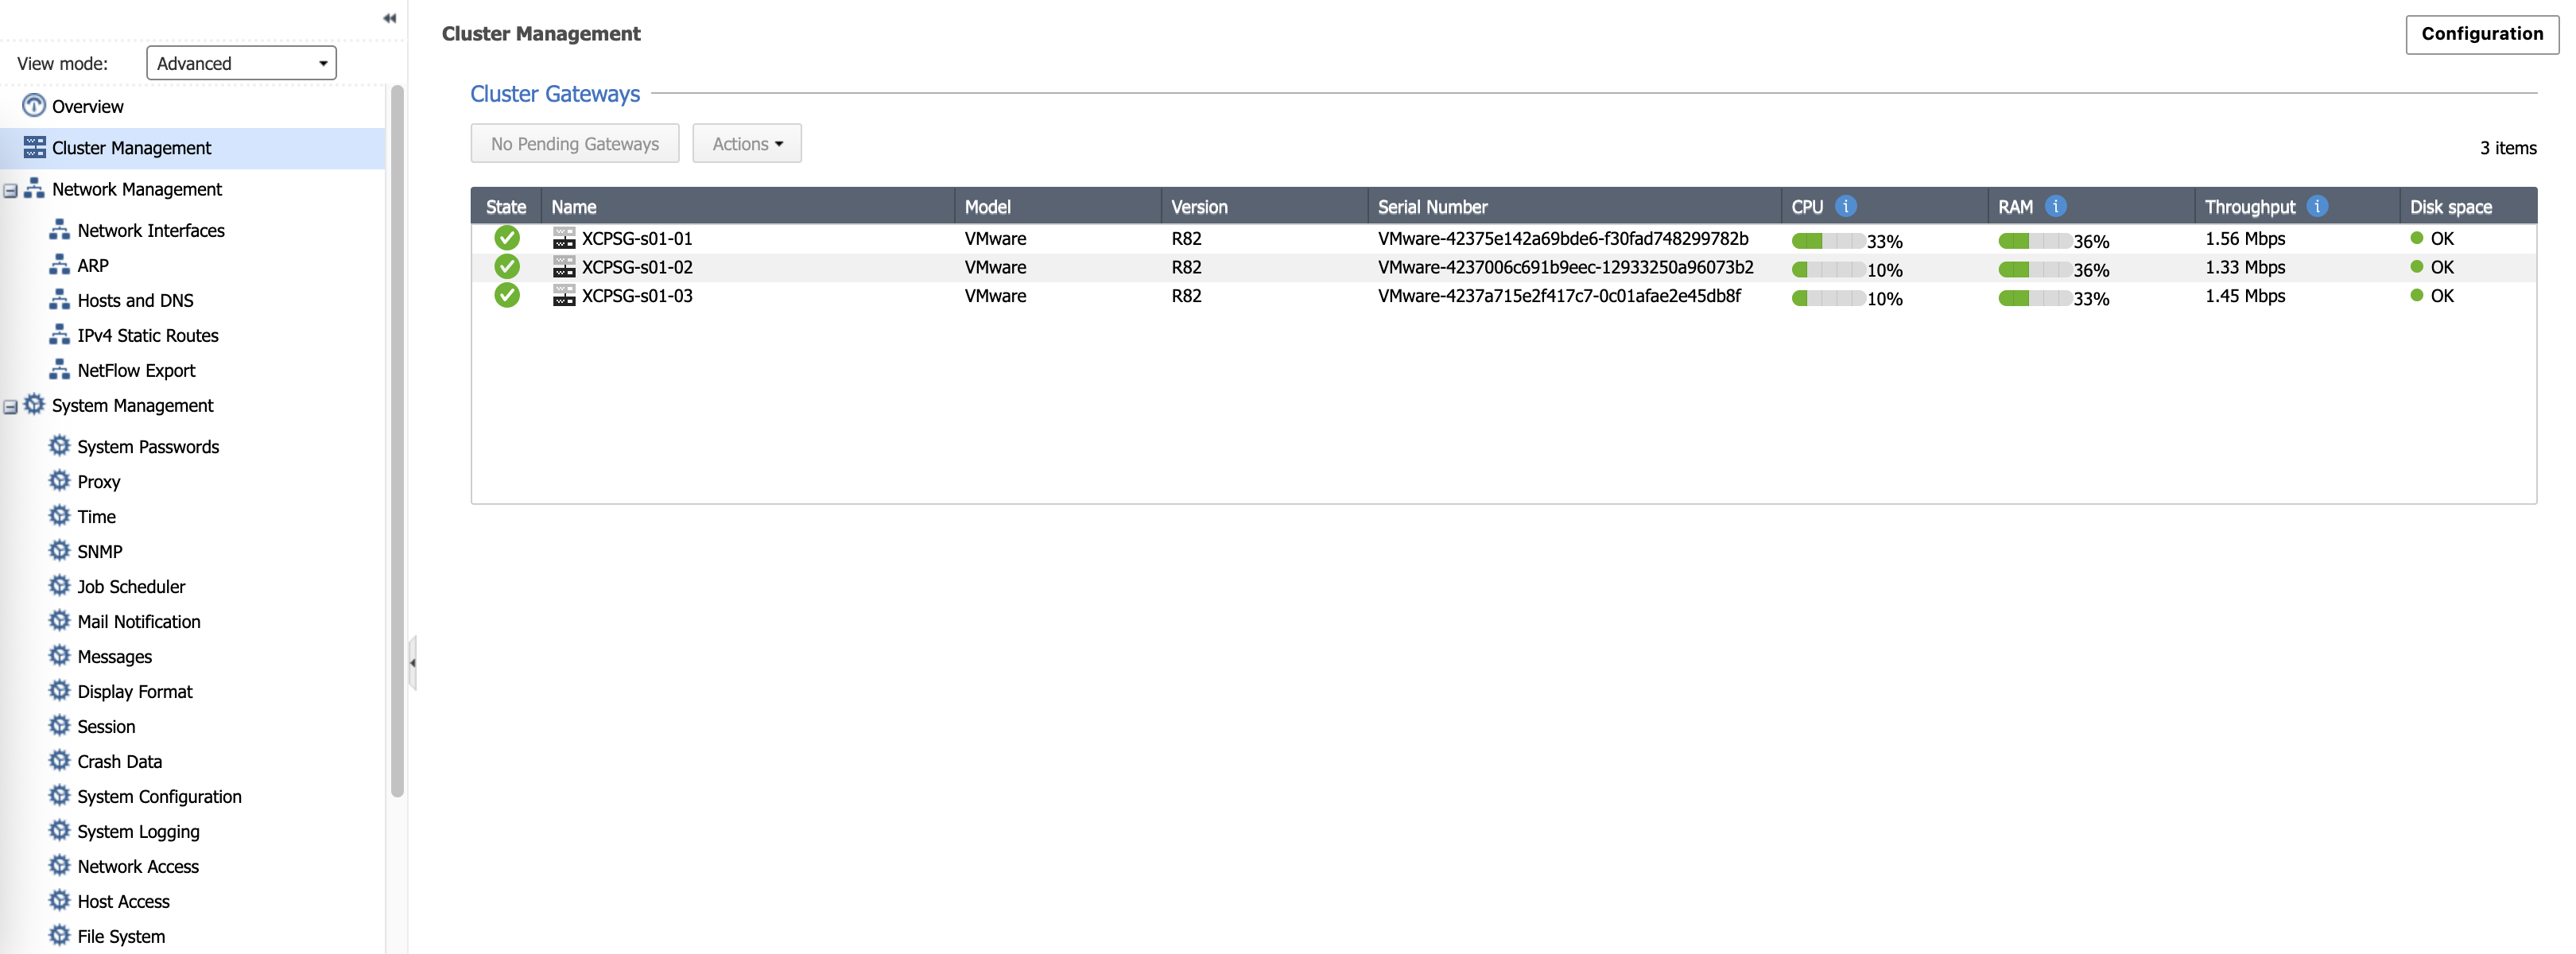This screenshot has width=2576, height=954.
Task: Click the Throughput column info icon
Action: [2316, 206]
